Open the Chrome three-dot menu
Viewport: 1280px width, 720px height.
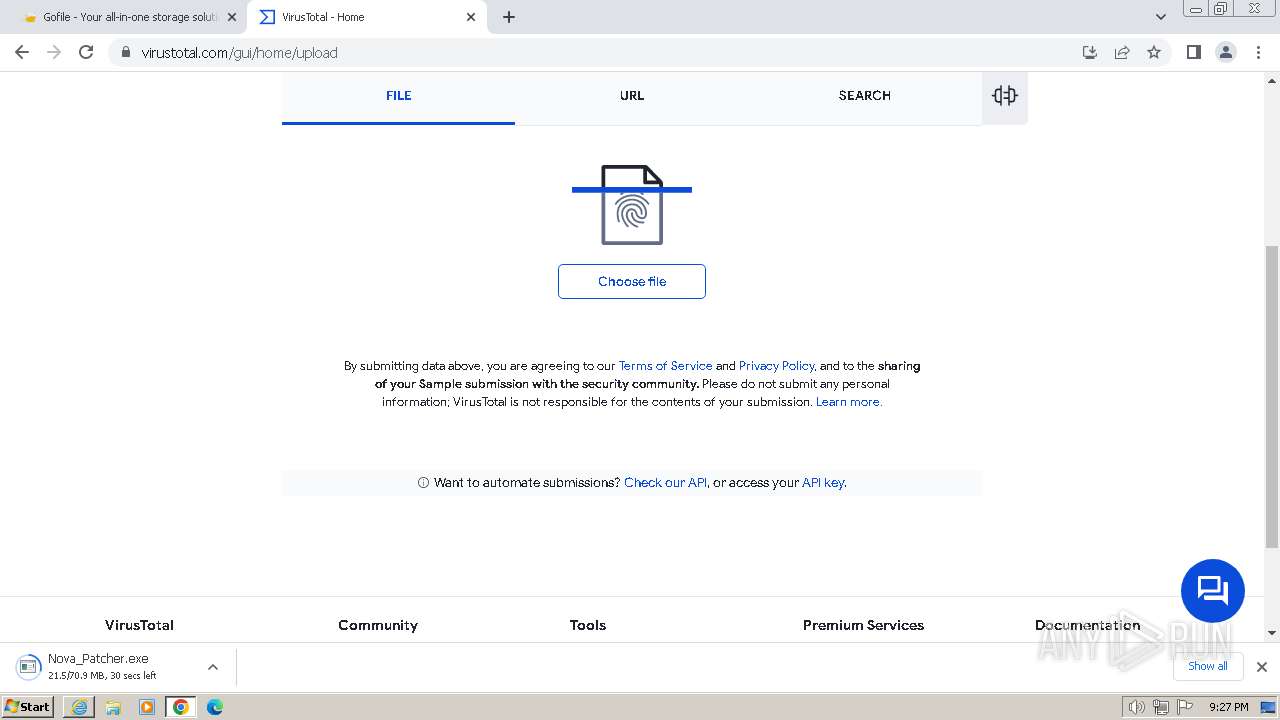[x=1258, y=52]
